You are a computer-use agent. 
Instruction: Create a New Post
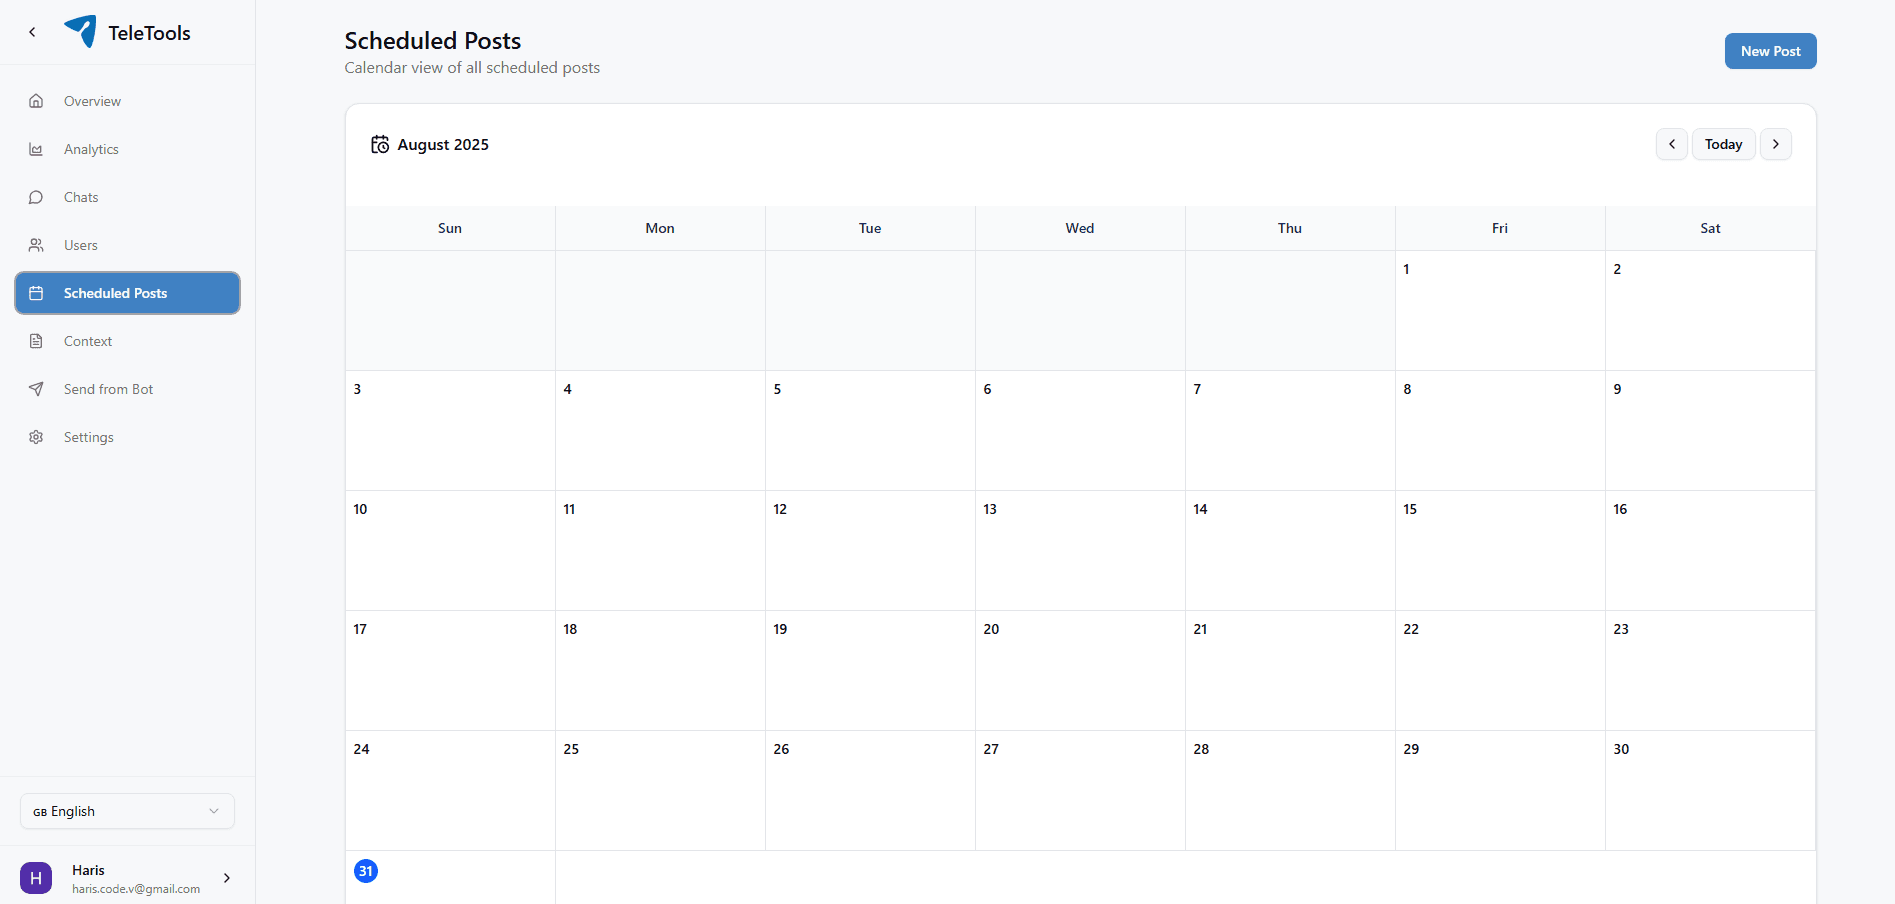[1770, 51]
